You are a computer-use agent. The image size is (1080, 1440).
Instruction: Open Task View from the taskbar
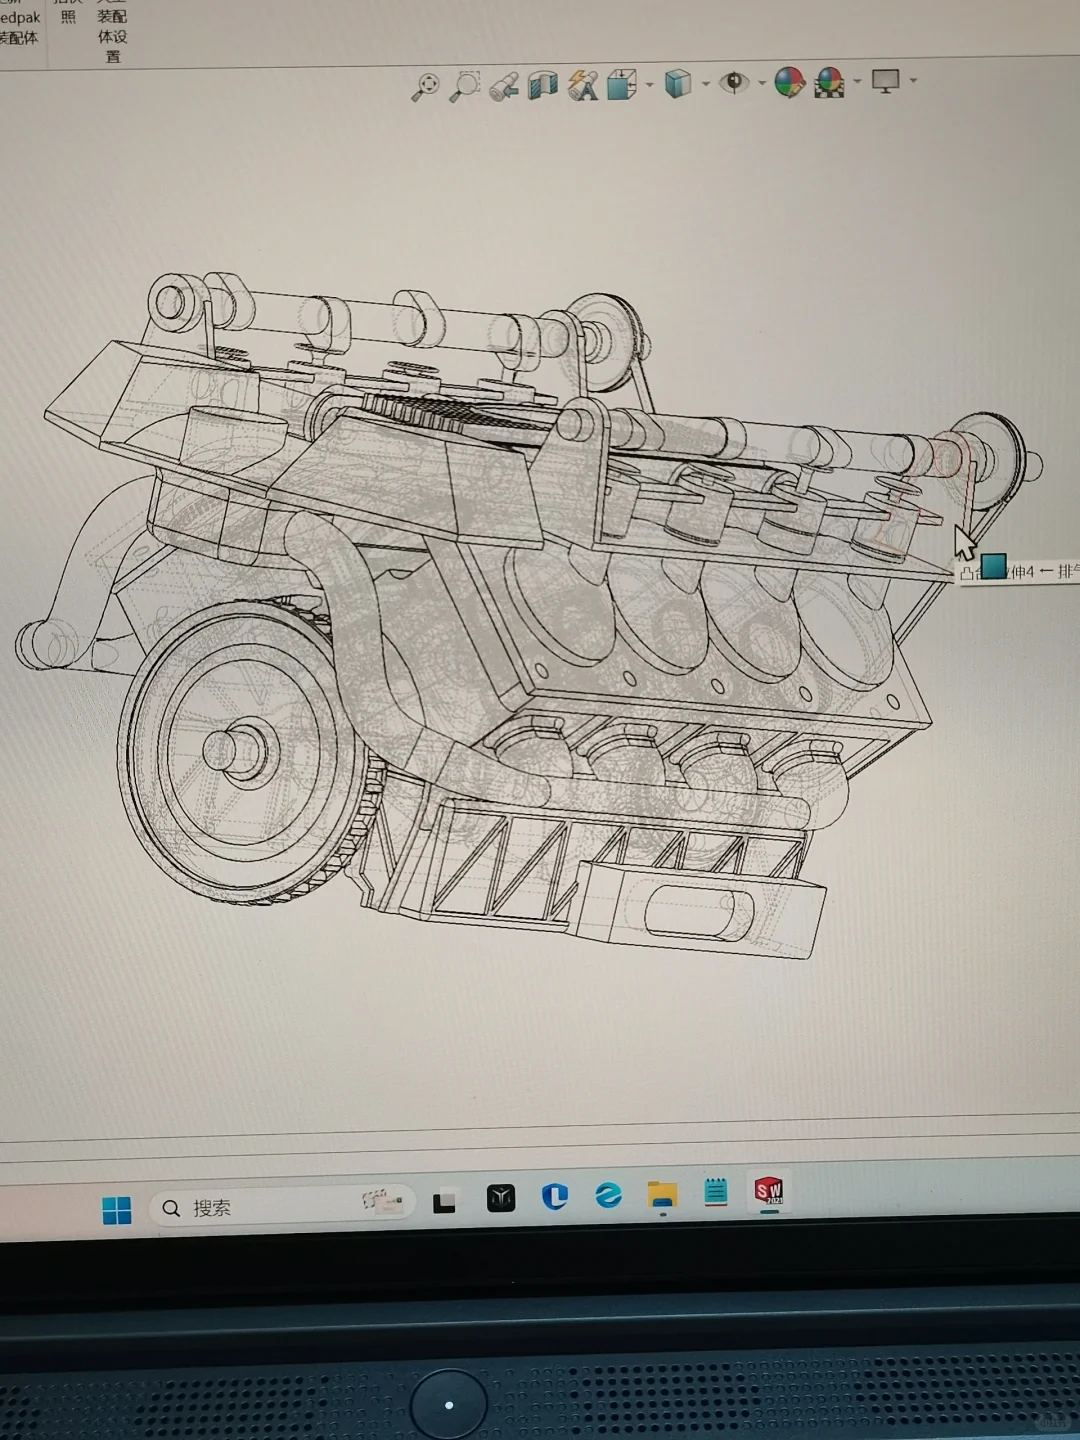point(444,1202)
